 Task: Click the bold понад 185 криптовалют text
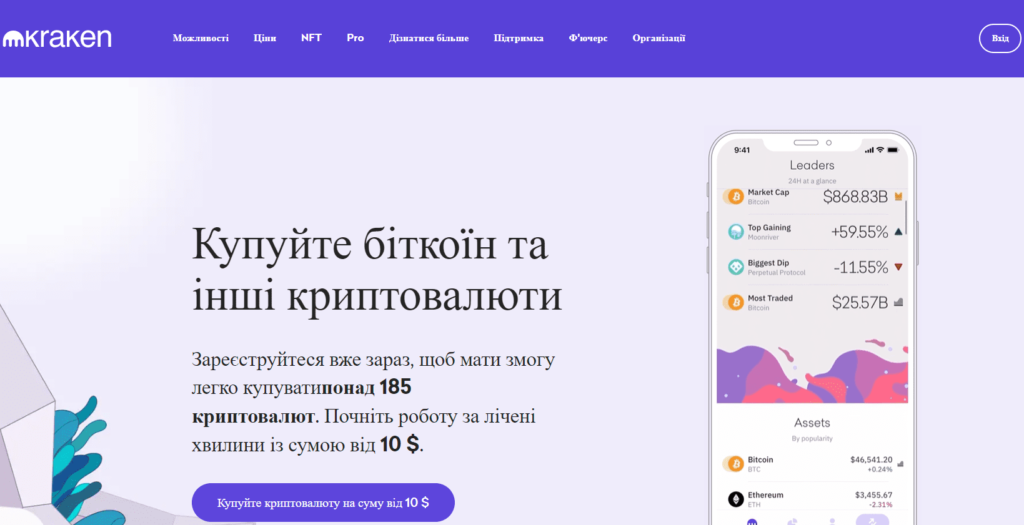coord(301,402)
